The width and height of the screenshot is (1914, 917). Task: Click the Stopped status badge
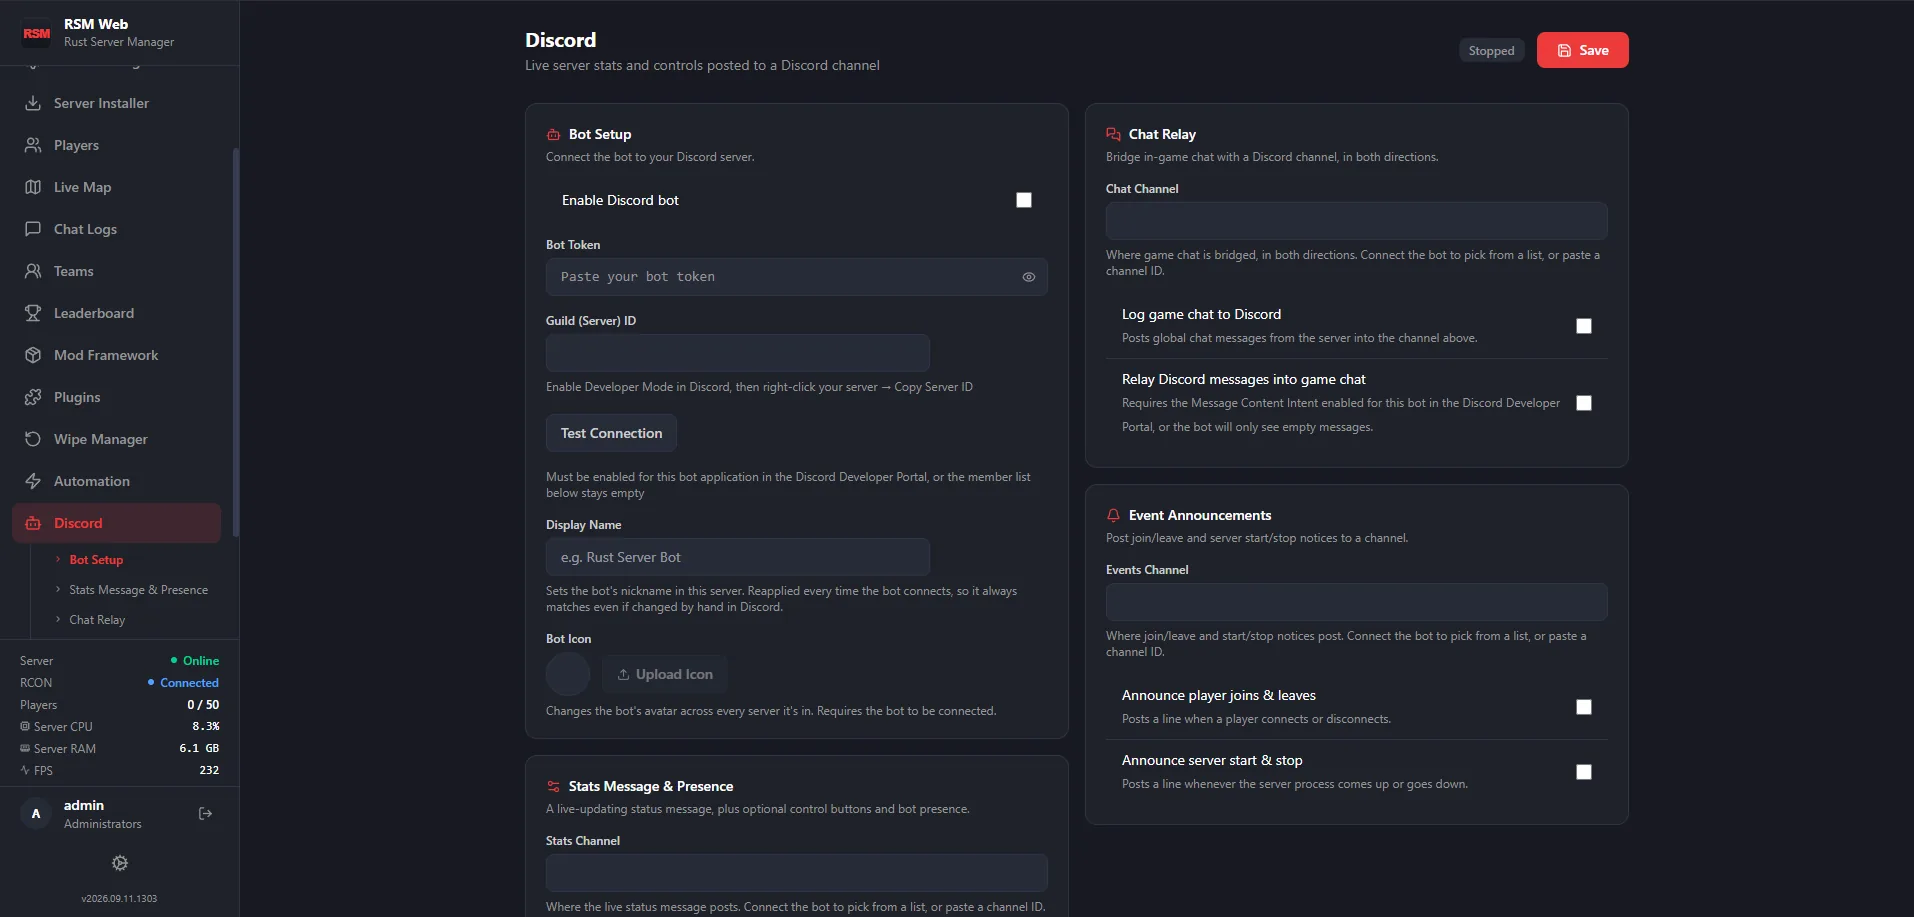click(x=1491, y=51)
